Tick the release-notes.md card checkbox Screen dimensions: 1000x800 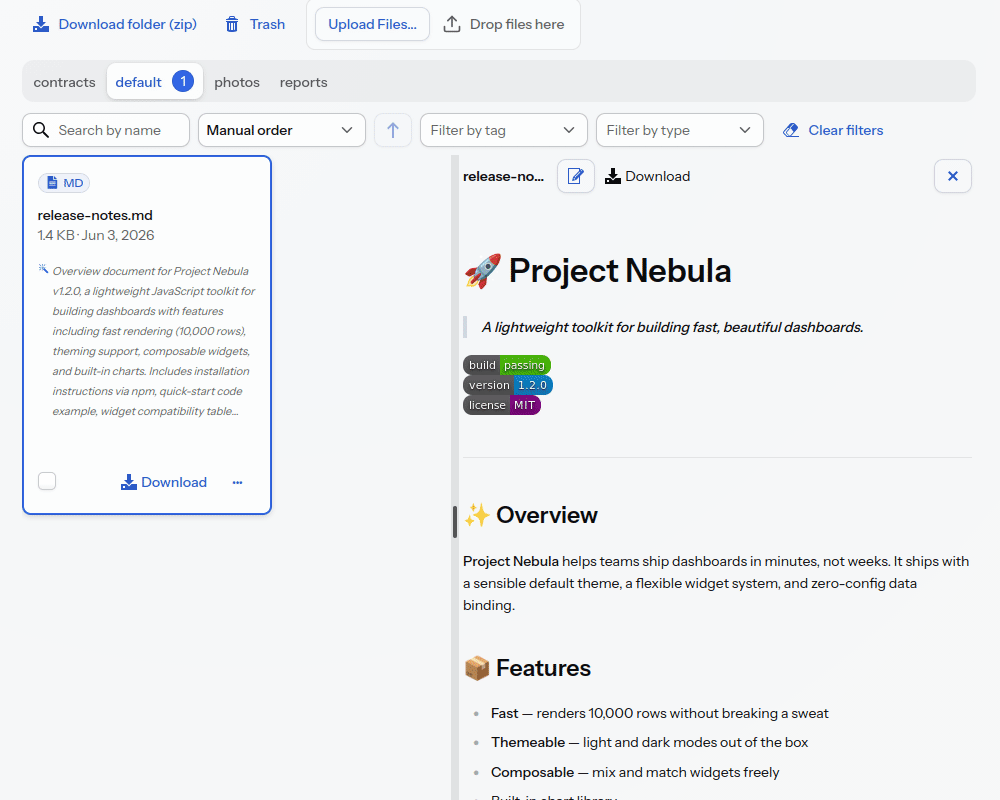tap(47, 481)
